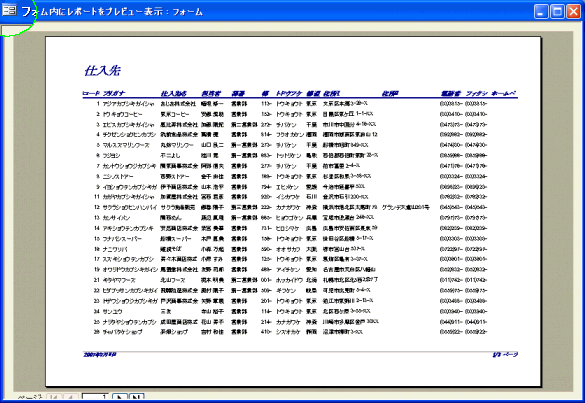585x403 pixels.
Task: Click the page count text in footer
Action: [x=505, y=354]
